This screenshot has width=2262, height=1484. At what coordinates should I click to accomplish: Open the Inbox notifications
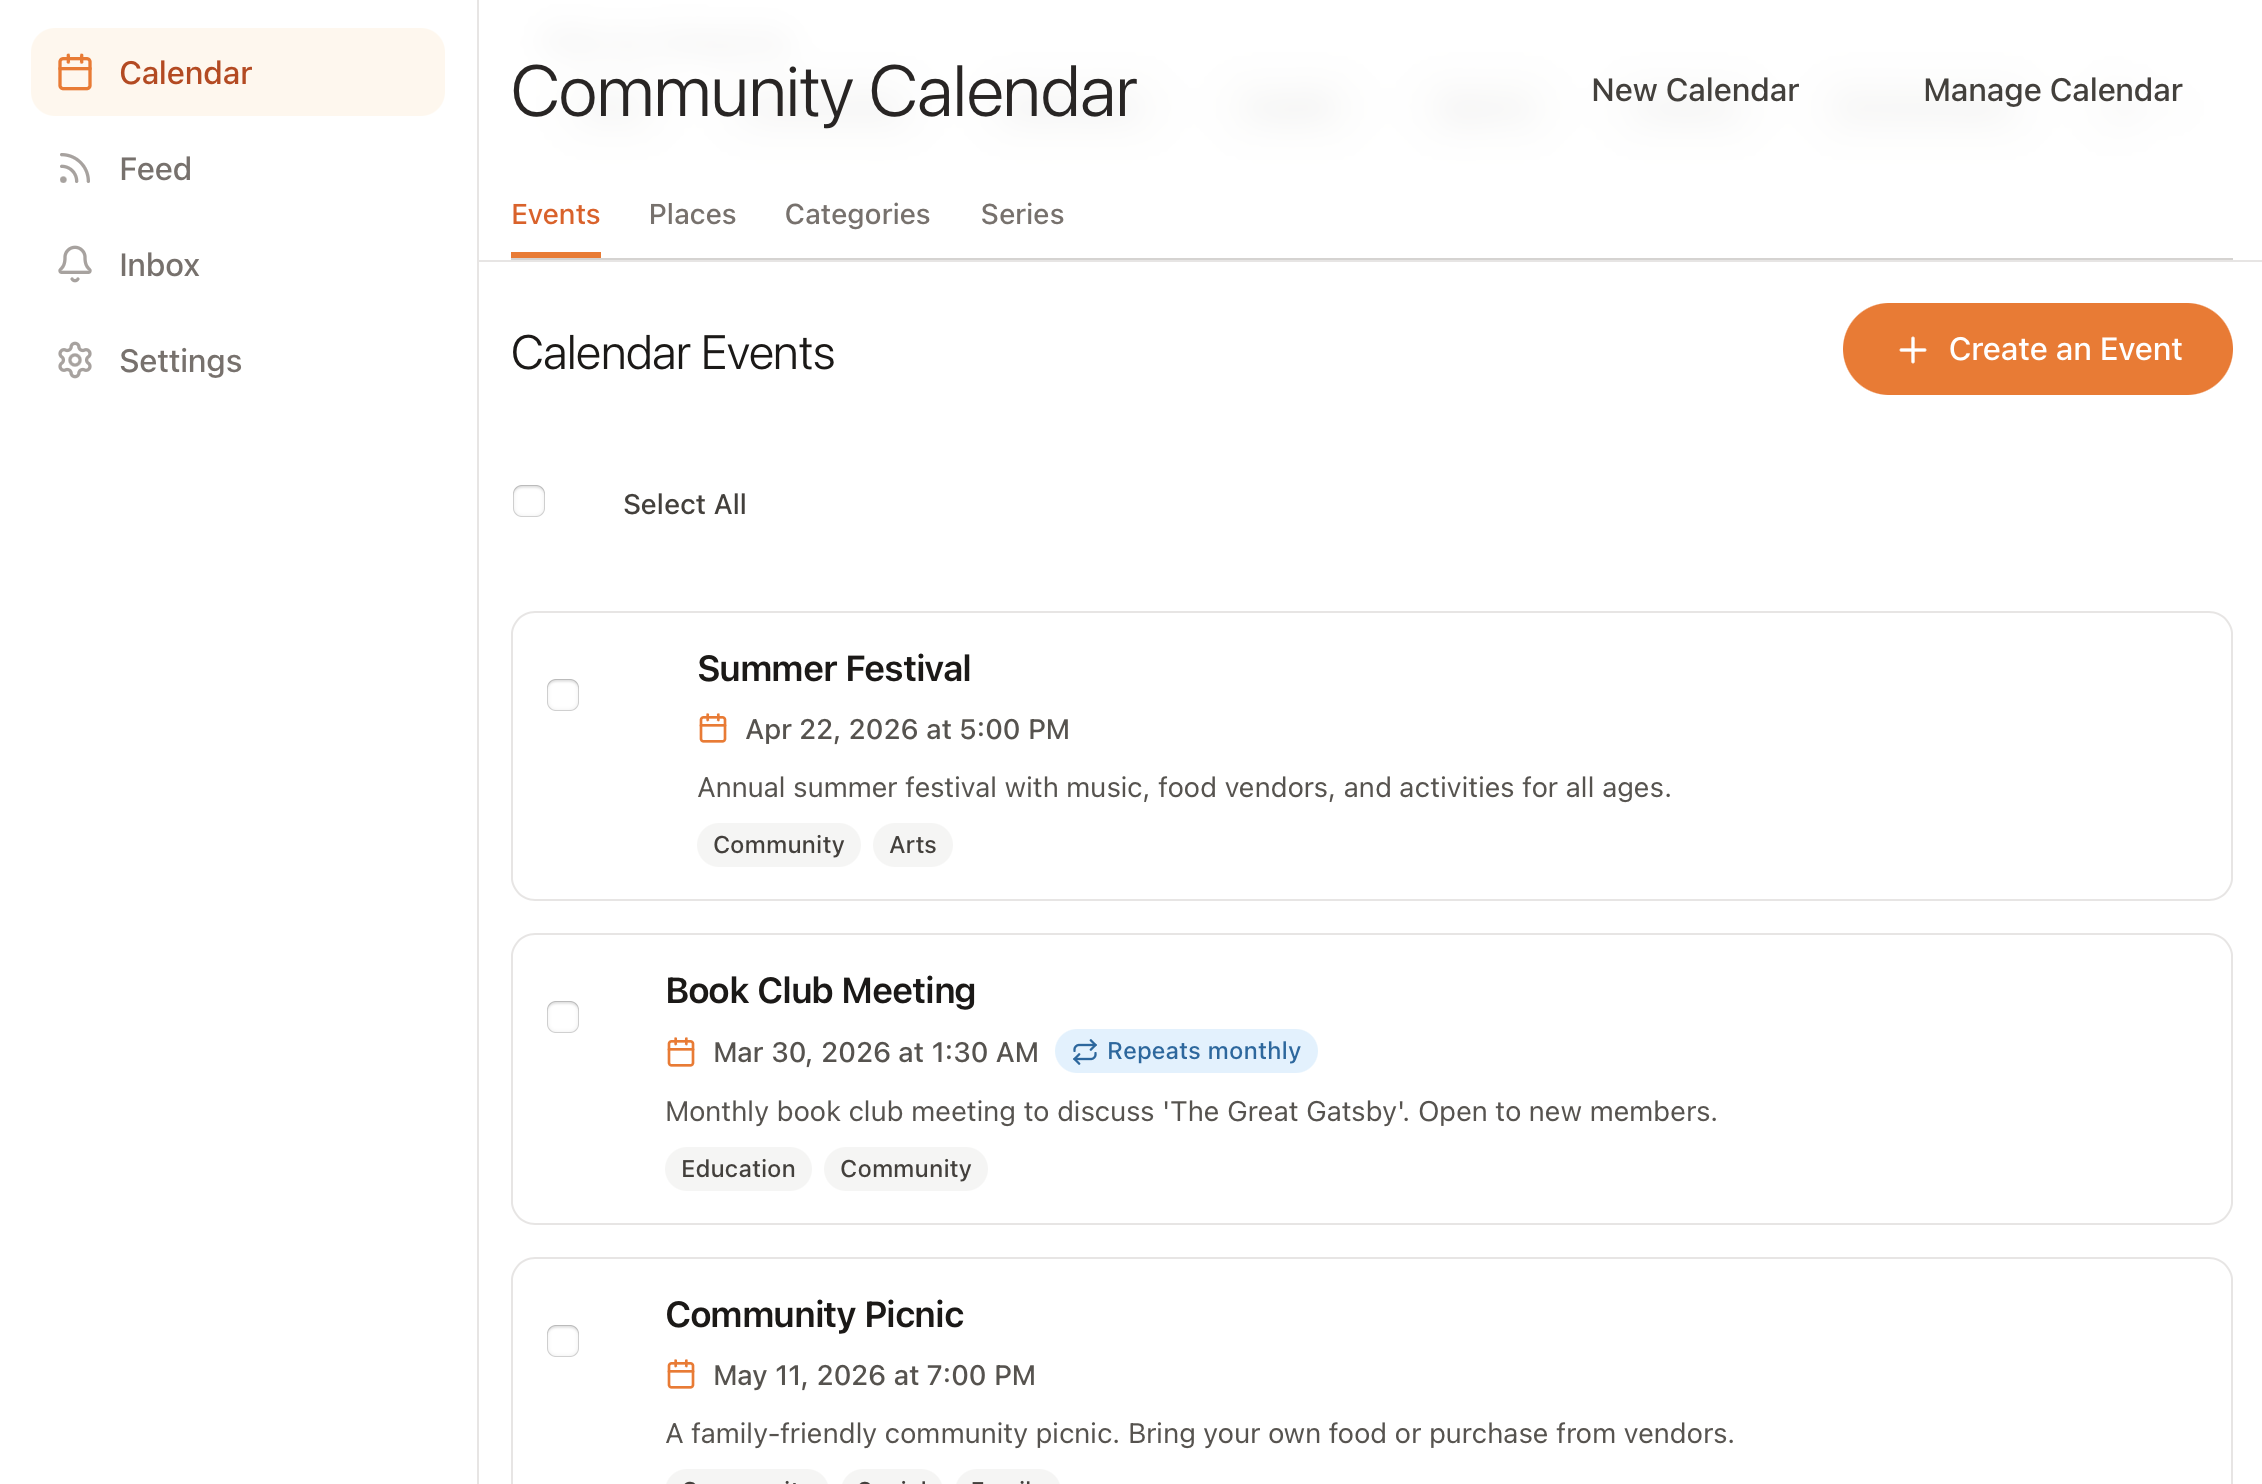pos(158,264)
